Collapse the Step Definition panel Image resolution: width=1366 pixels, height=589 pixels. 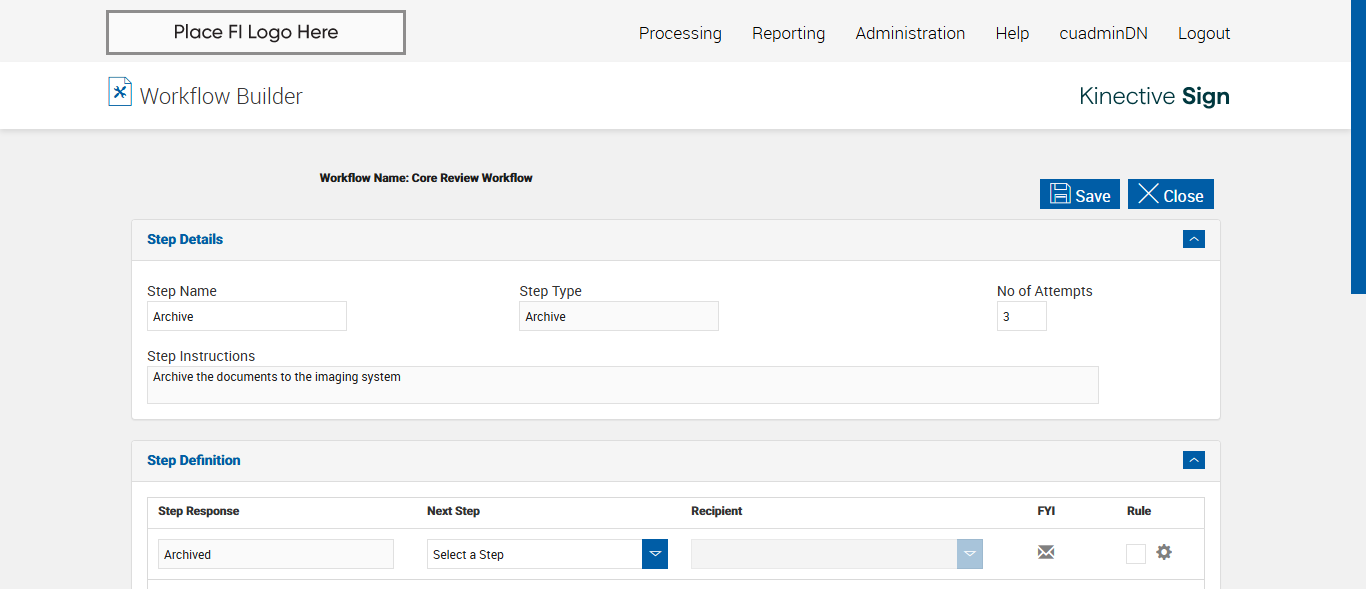pos(1193,460)
